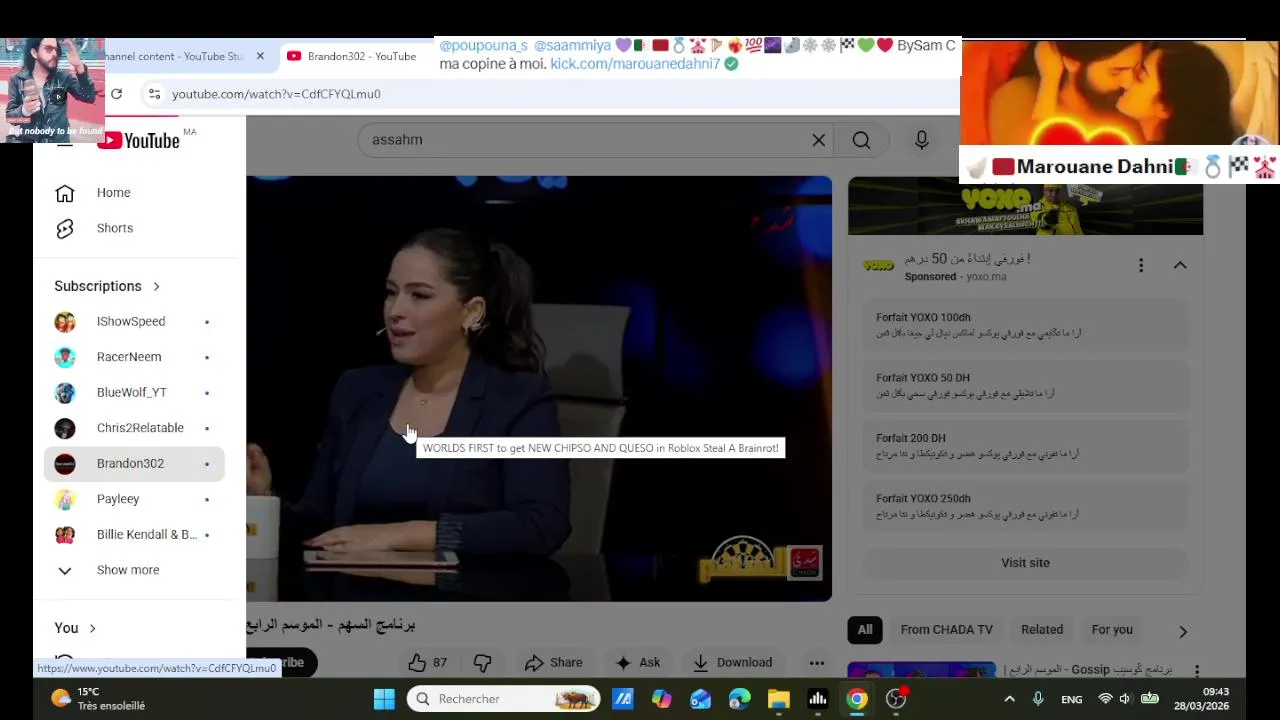
Task: Open the Payleey subscription
Action: pyautogui.click(x=134, y=499)
